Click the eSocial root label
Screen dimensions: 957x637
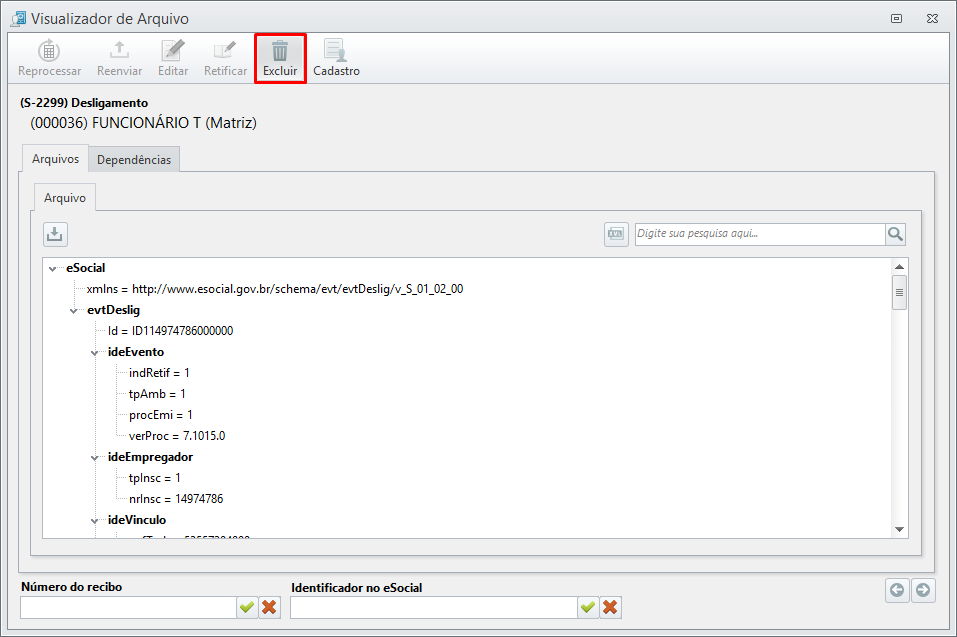tap(86, 268)
